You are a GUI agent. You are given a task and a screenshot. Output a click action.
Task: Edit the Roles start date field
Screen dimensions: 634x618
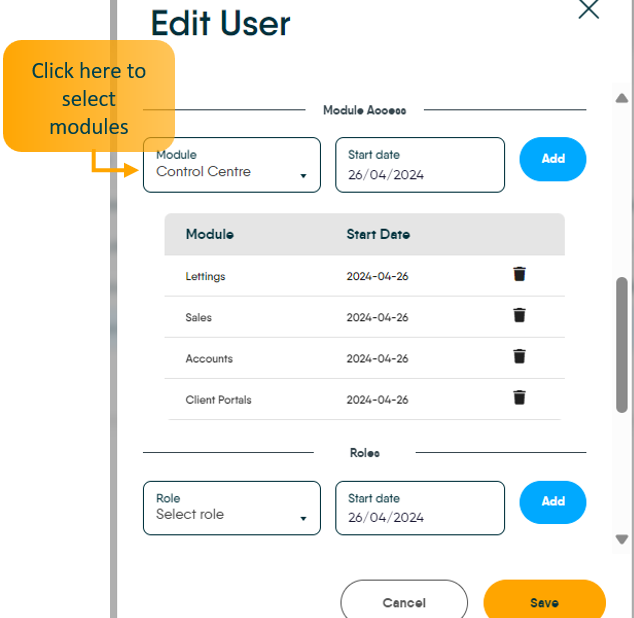point(420,508)
